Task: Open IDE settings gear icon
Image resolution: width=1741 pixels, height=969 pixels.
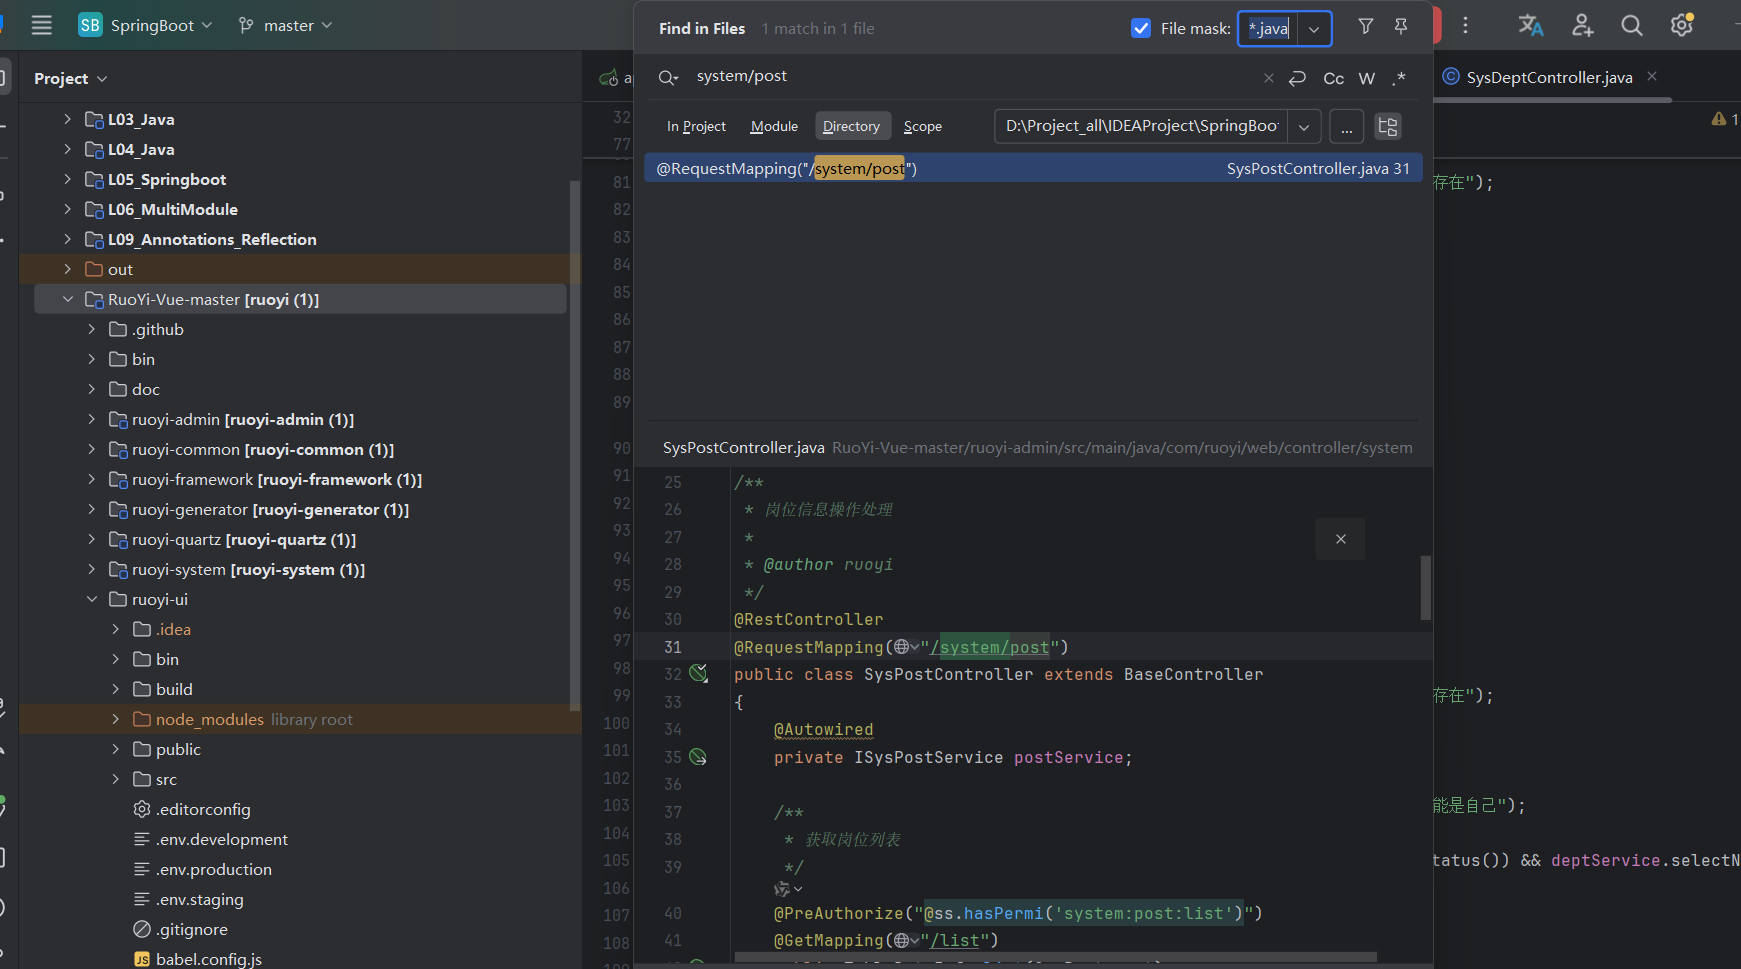Action: 1682,26
